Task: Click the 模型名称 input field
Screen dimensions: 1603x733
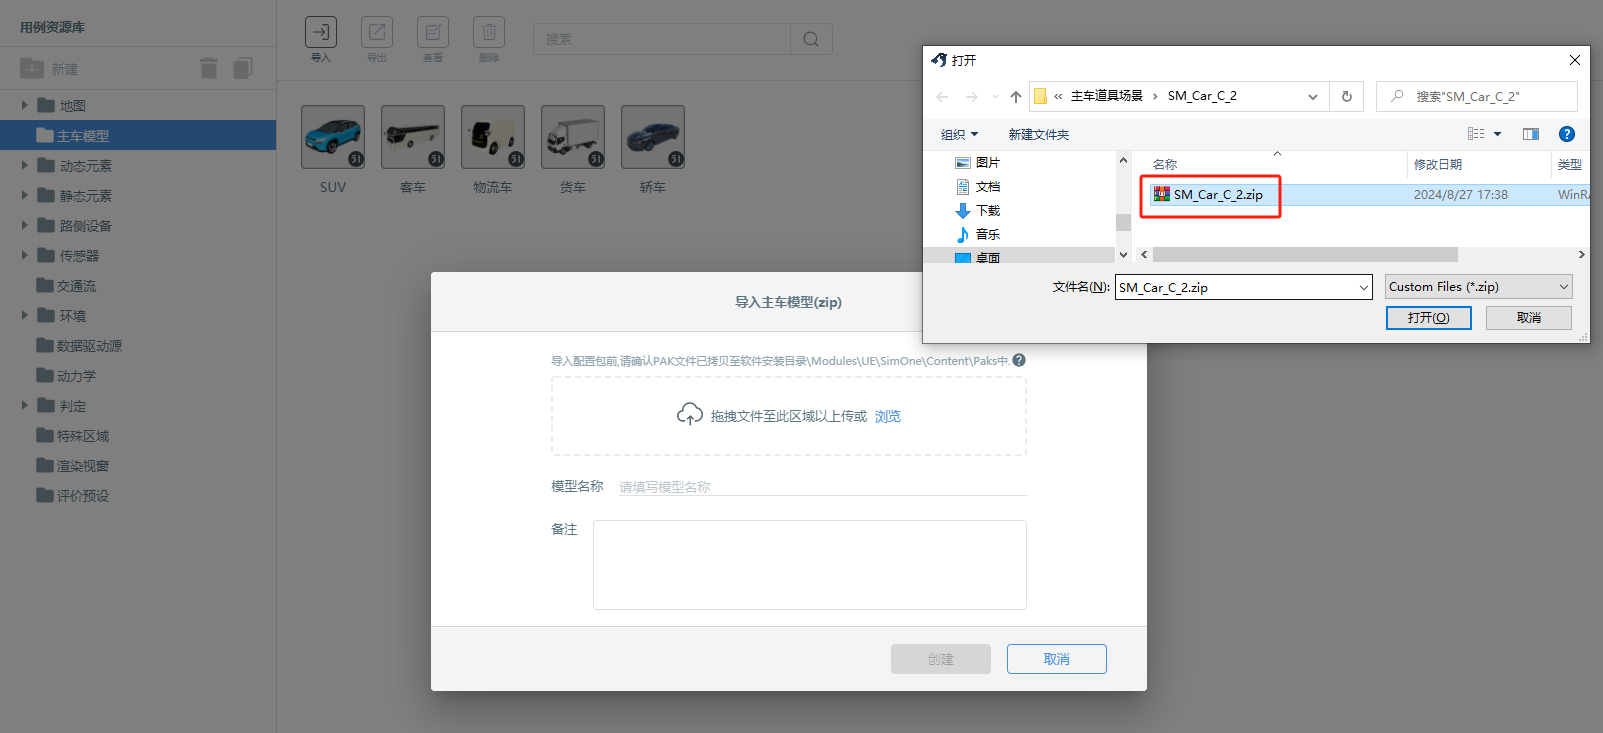Action: coord(822,487)
